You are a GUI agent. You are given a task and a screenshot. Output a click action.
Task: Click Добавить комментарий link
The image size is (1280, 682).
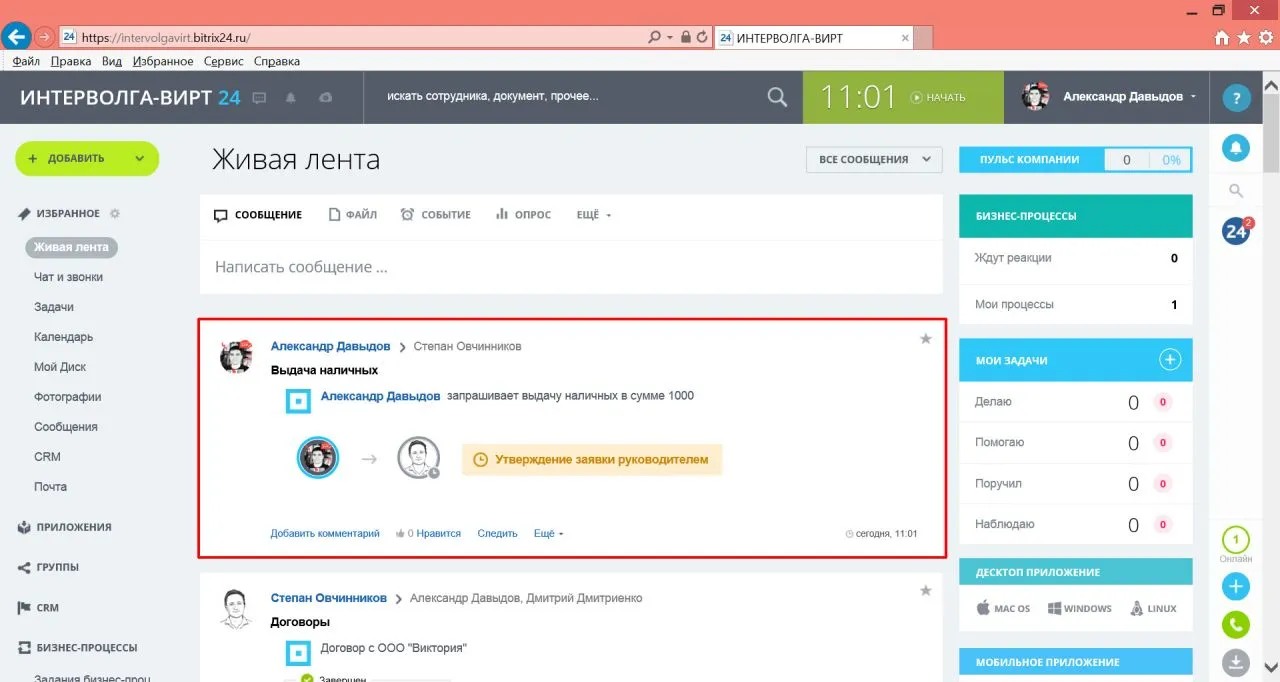coord(325,533)
